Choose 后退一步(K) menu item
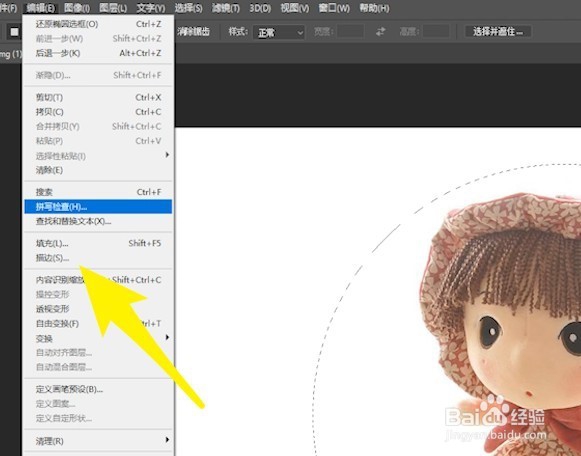Image resolution: width=581 pixels, height=456 pixels. tap(99, 53)
